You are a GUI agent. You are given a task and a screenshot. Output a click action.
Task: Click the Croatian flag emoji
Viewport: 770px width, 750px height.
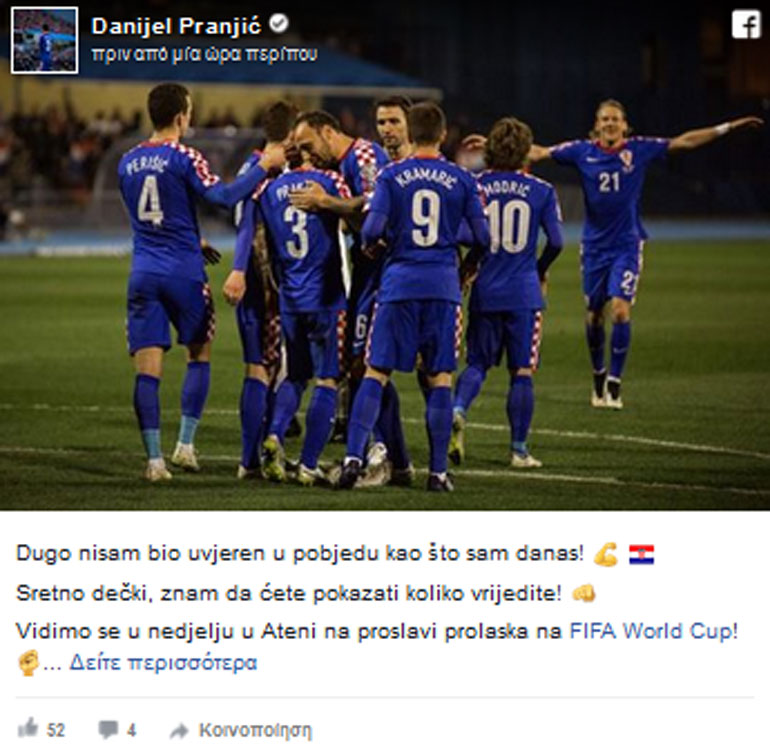(641, 555)
